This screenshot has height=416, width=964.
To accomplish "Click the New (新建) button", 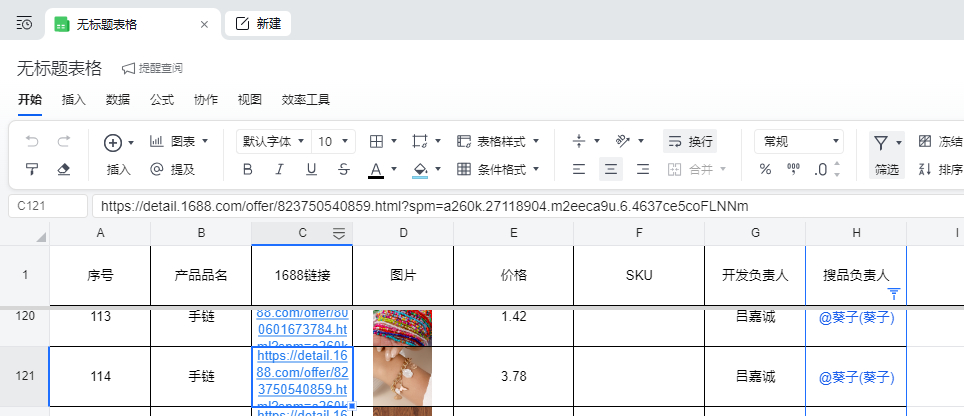I will [x=258, y=23].
